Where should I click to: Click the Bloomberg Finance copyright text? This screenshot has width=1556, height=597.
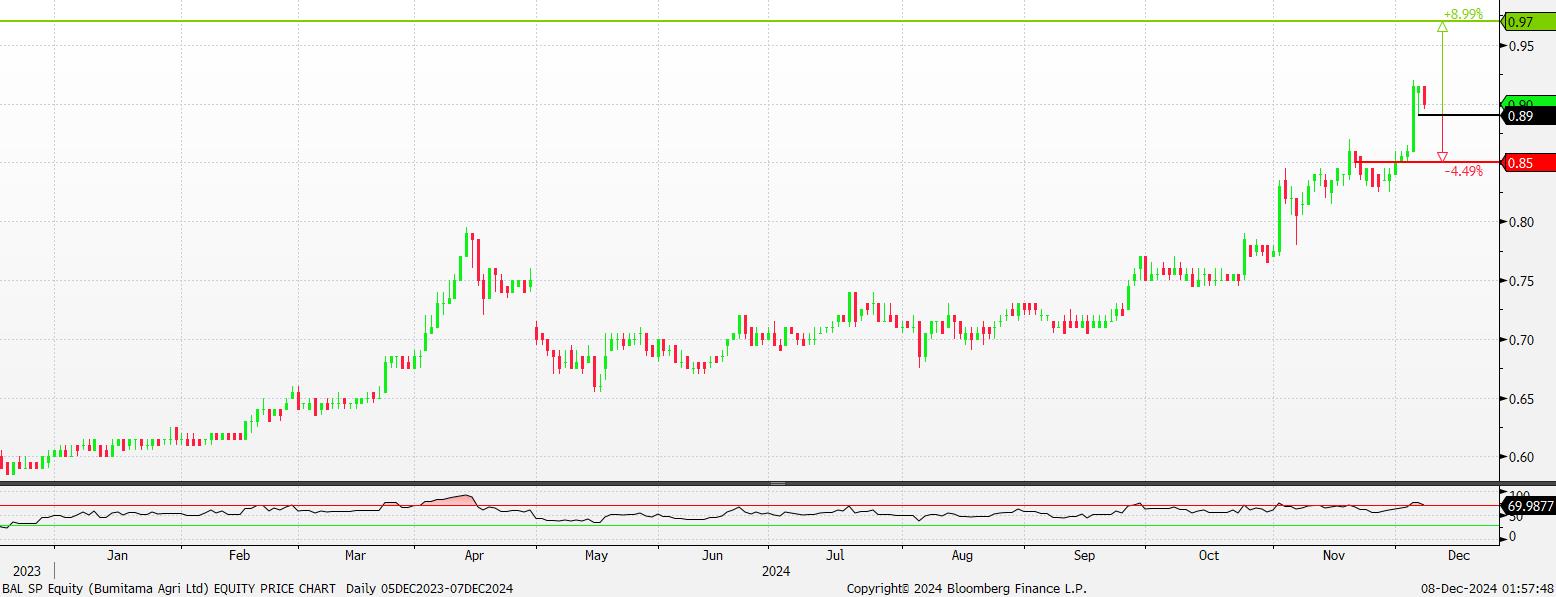pyautogui.click(x=966, y=588)
